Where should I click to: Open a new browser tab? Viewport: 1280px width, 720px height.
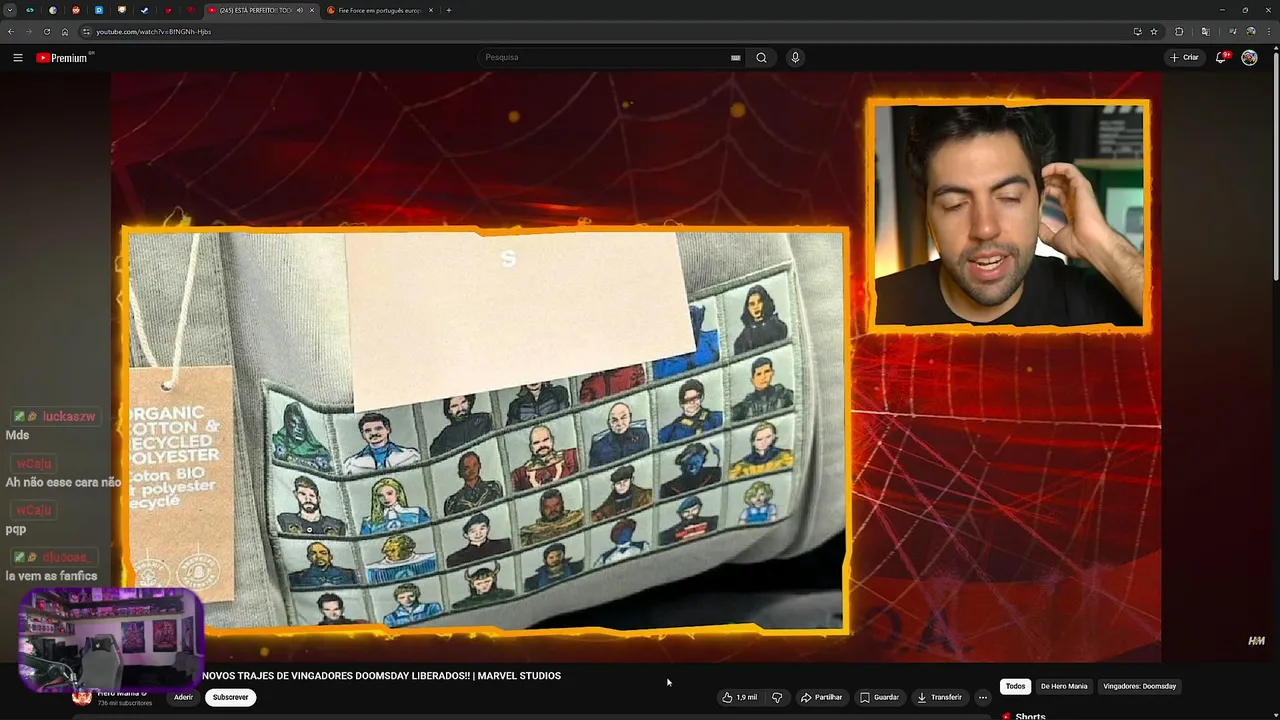pyautogui.click(x=449, y=10)
